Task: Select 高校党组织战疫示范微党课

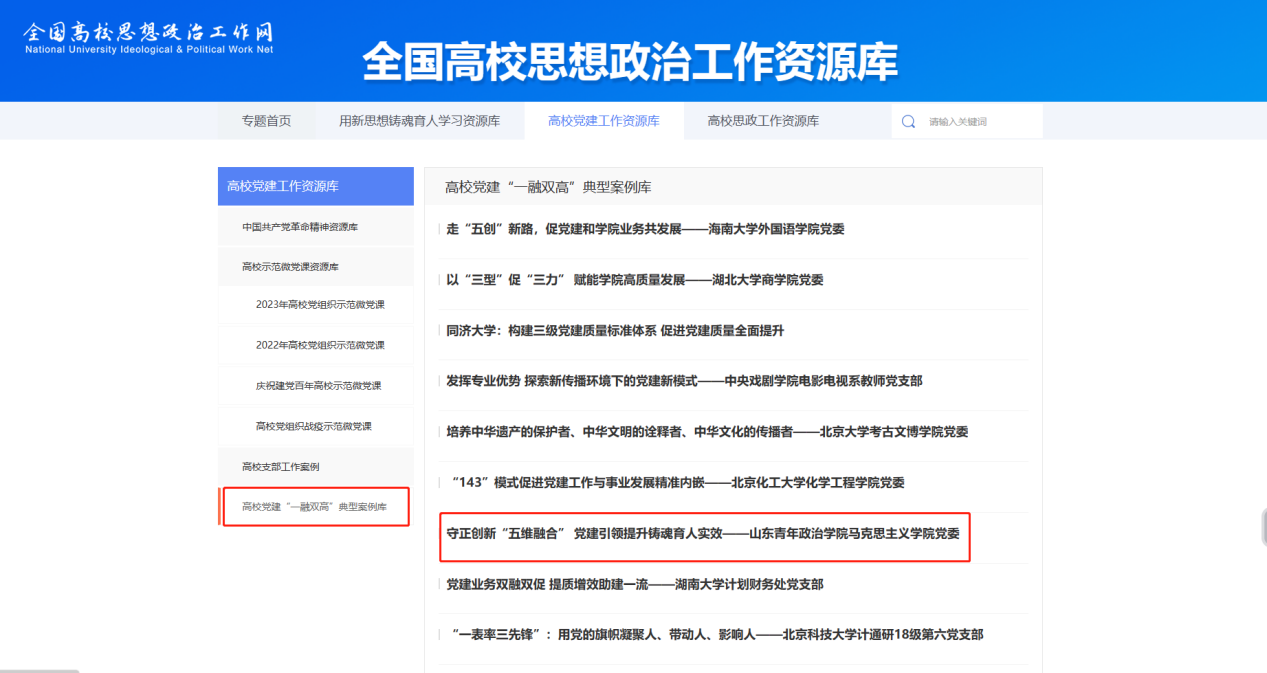Action: [x=314, y=426]
